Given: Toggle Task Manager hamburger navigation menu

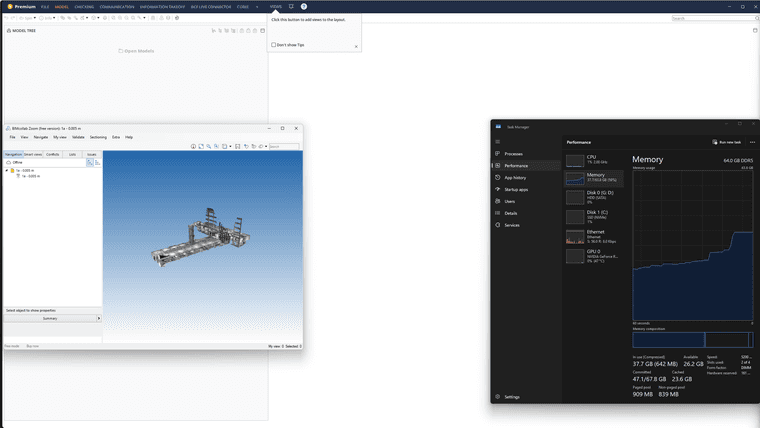Looking at the screenshot, I should pyautogui.click(x=497, y=142).
